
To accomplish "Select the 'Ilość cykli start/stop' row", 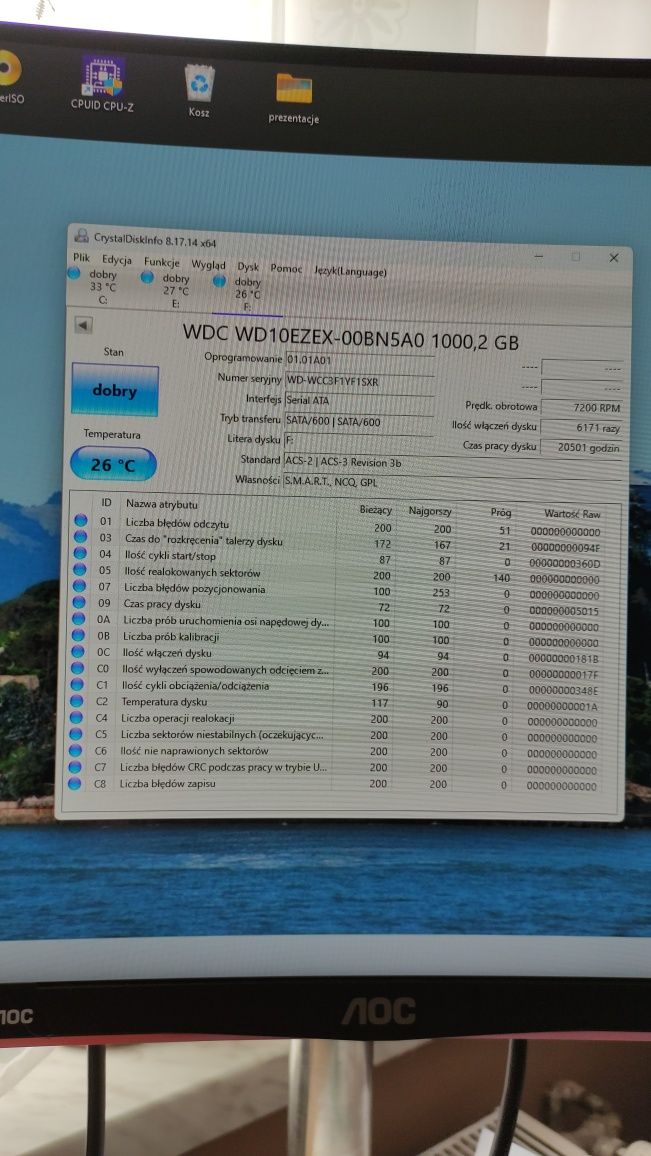I will point(337,558).
